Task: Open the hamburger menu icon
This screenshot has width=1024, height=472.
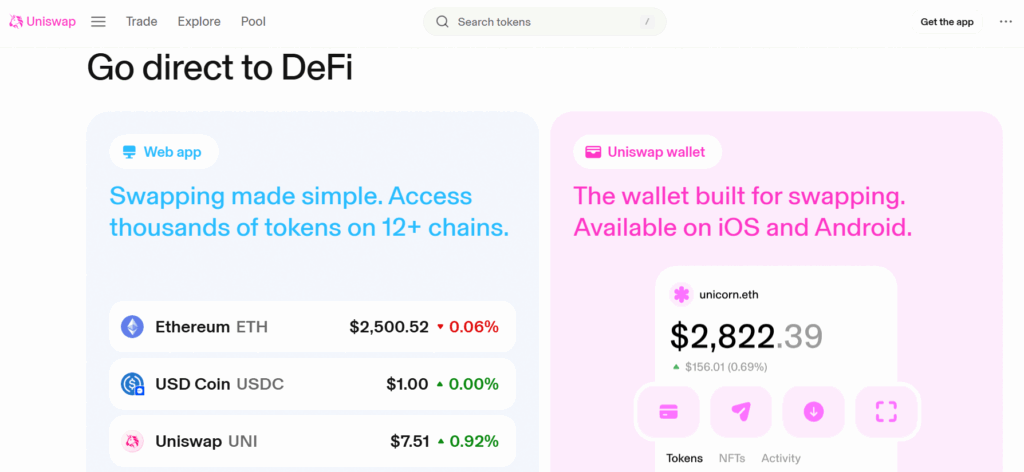Action: point(99,22)
